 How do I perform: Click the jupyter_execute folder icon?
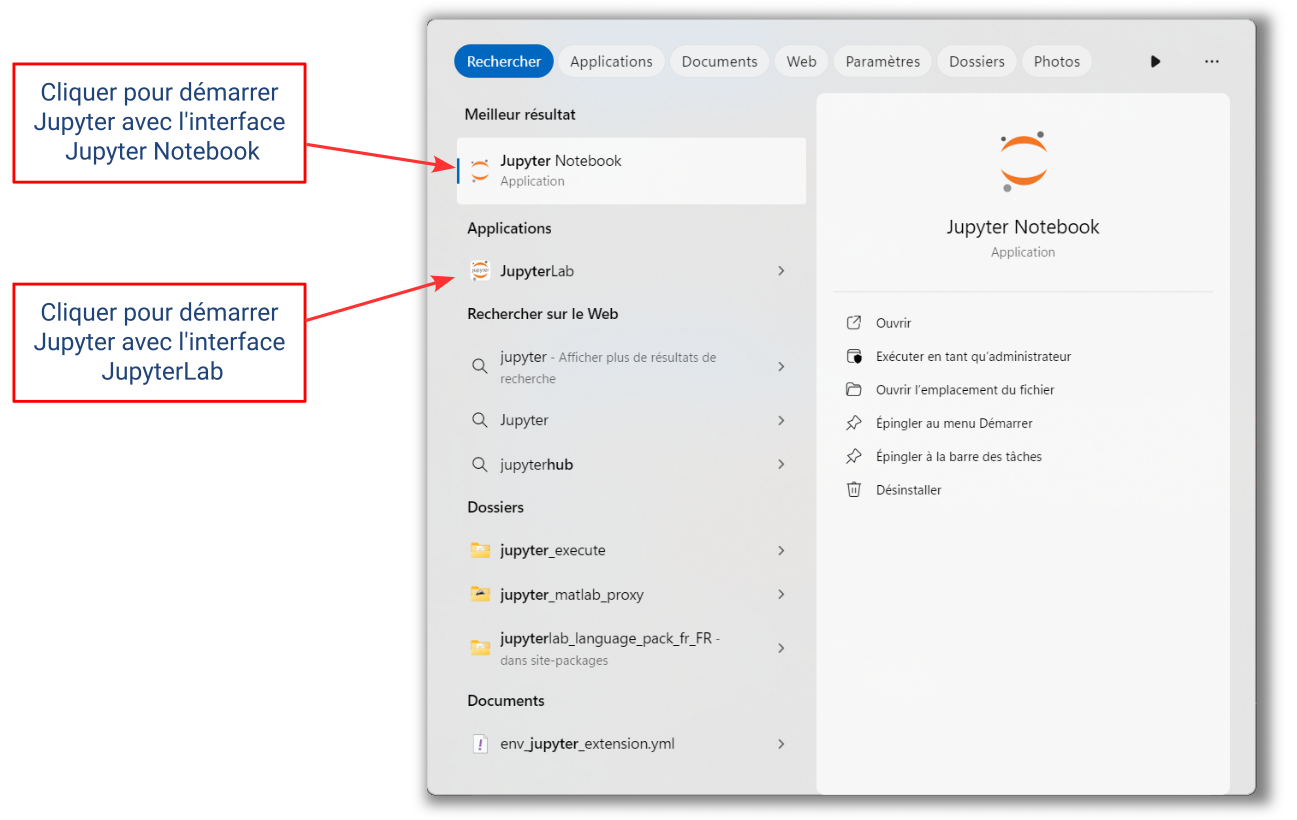click(x=480, y=550)
